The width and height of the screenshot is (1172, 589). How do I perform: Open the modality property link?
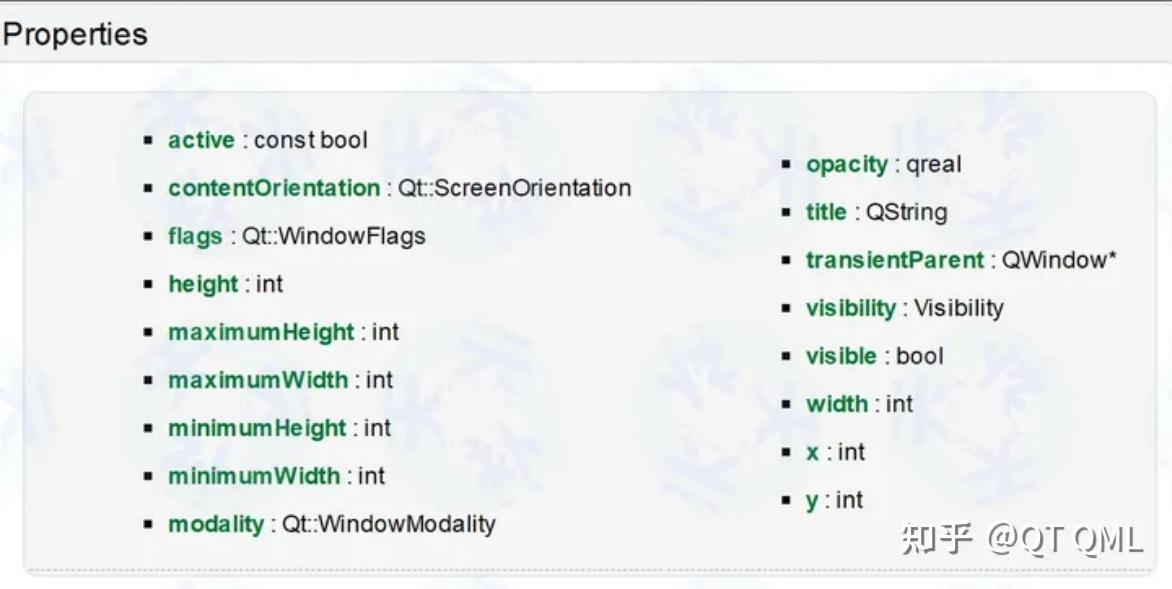pos(216,524)
